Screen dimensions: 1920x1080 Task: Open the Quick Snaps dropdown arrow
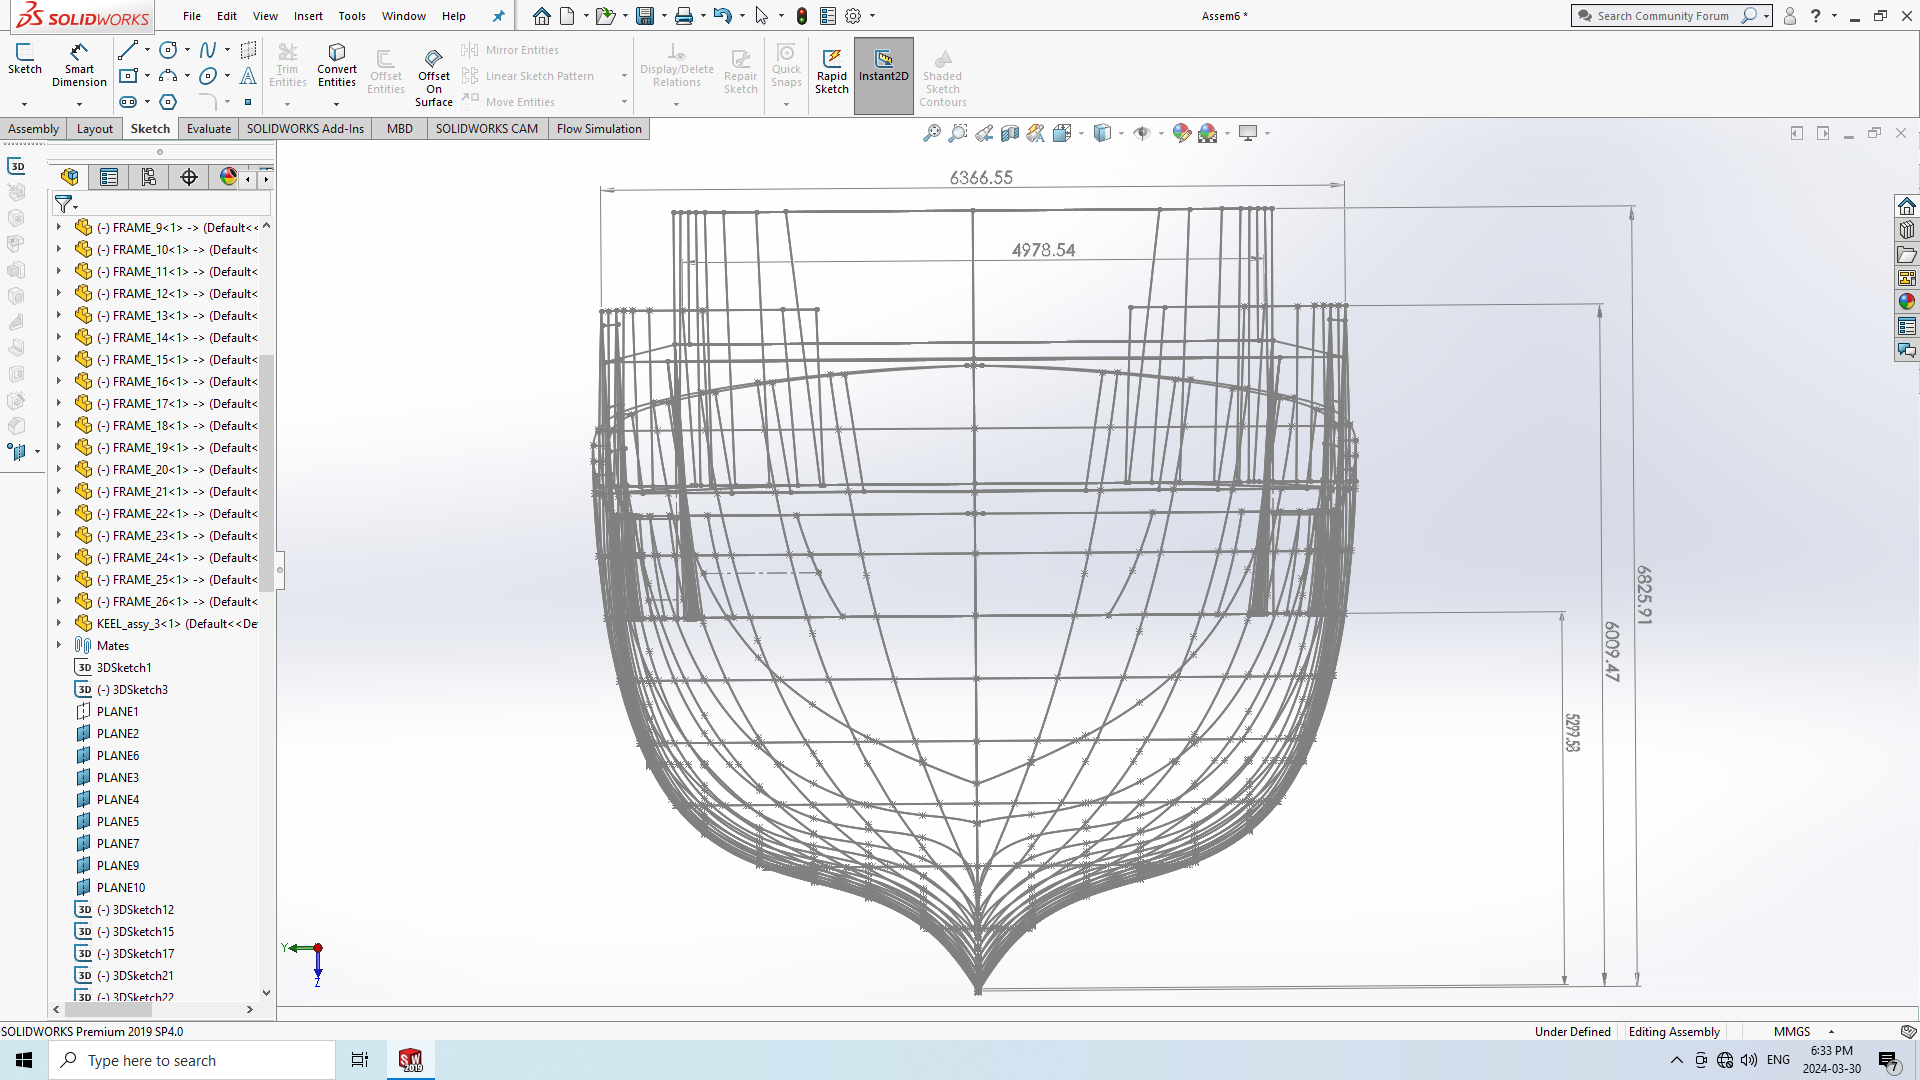click(786, 104)
